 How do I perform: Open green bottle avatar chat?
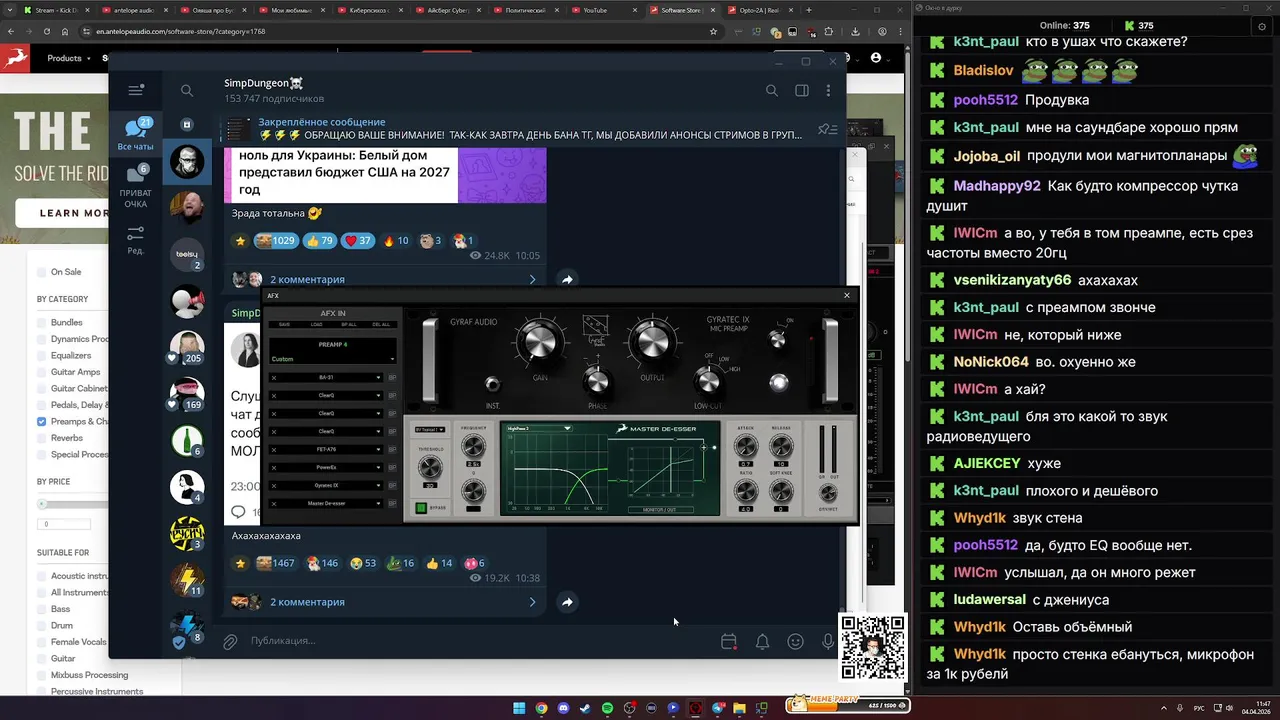[187, 440]
